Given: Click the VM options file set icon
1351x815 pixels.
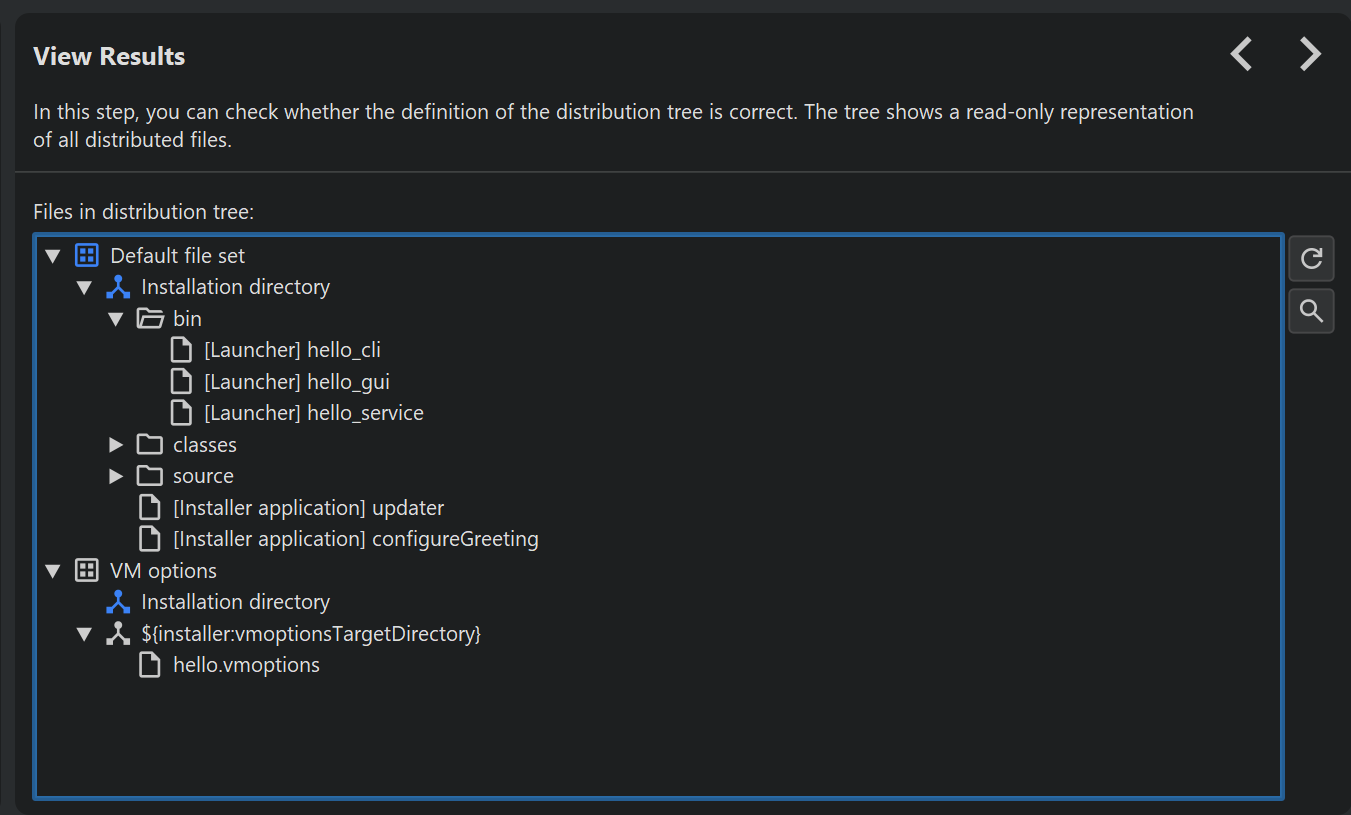Looking at the screenshot, I should click(87, 571).
